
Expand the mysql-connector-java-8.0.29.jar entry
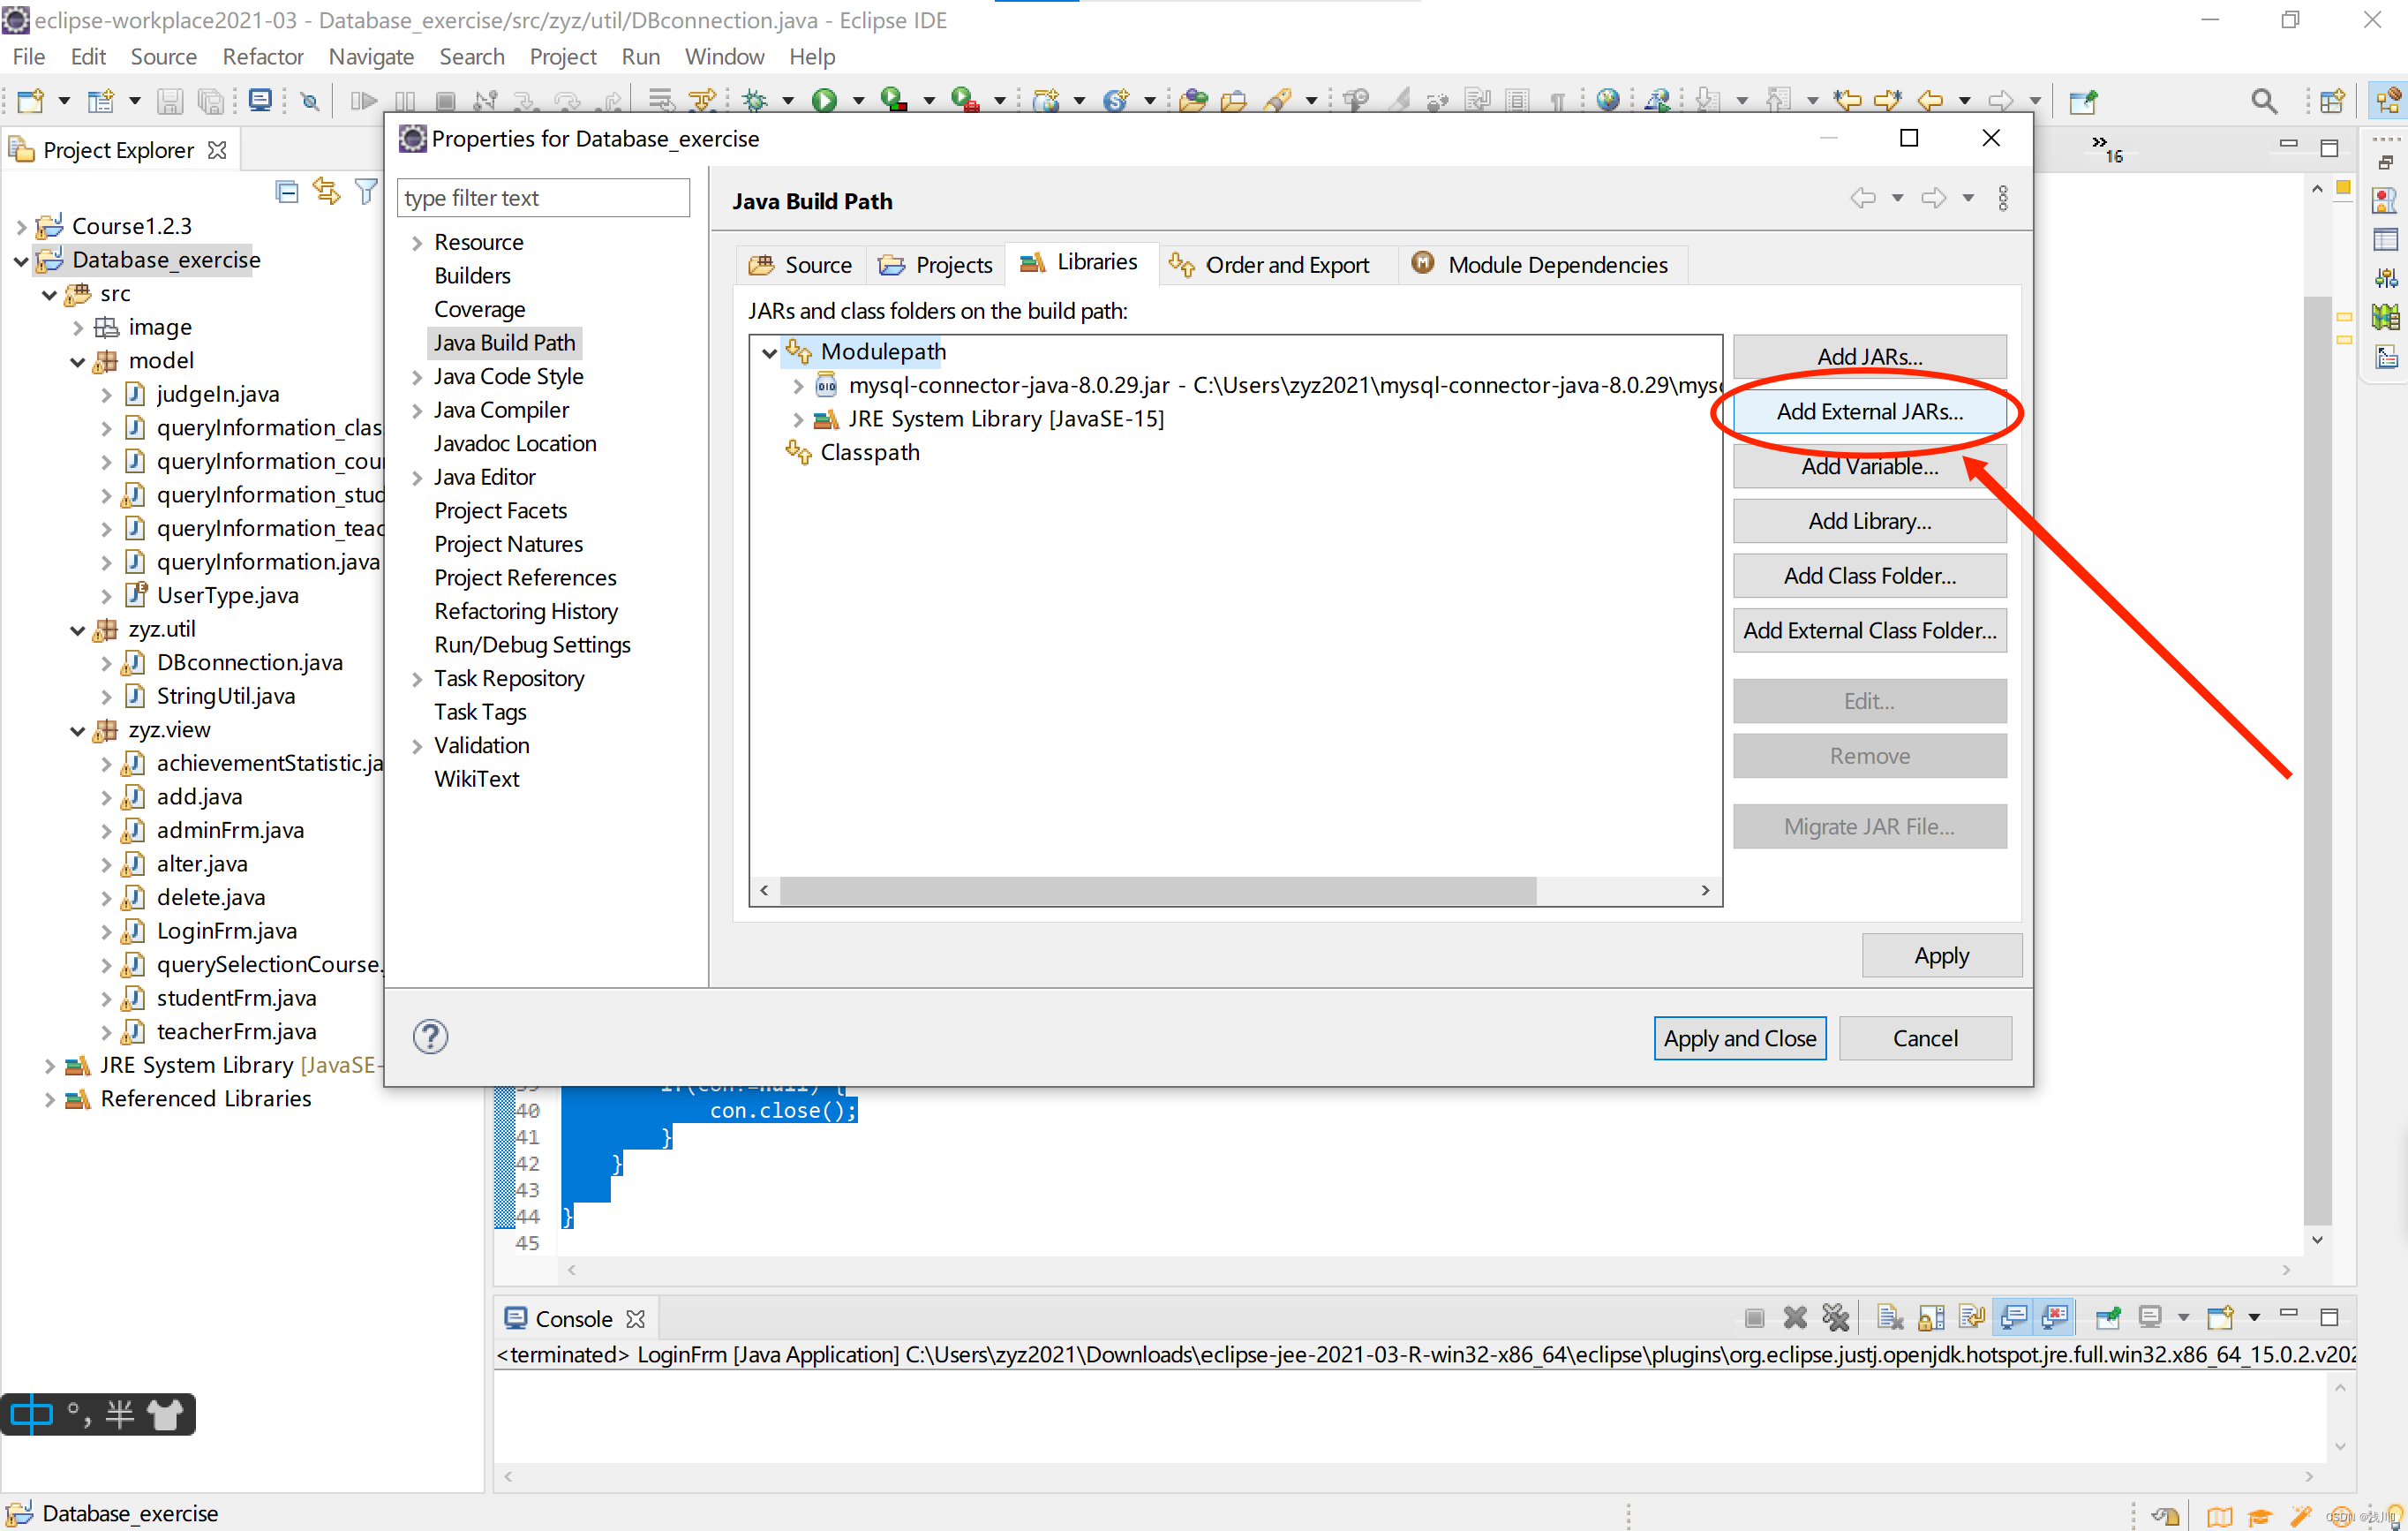pyautogui.click(x=798, y=385)
